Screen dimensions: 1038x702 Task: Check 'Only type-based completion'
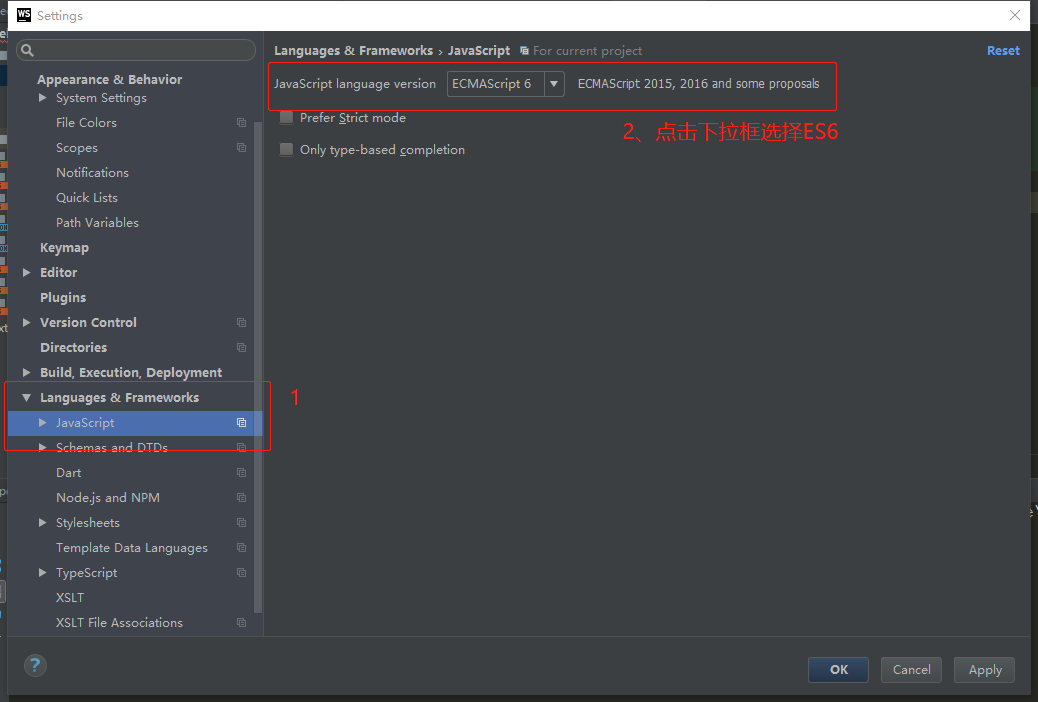click(287, 149)
